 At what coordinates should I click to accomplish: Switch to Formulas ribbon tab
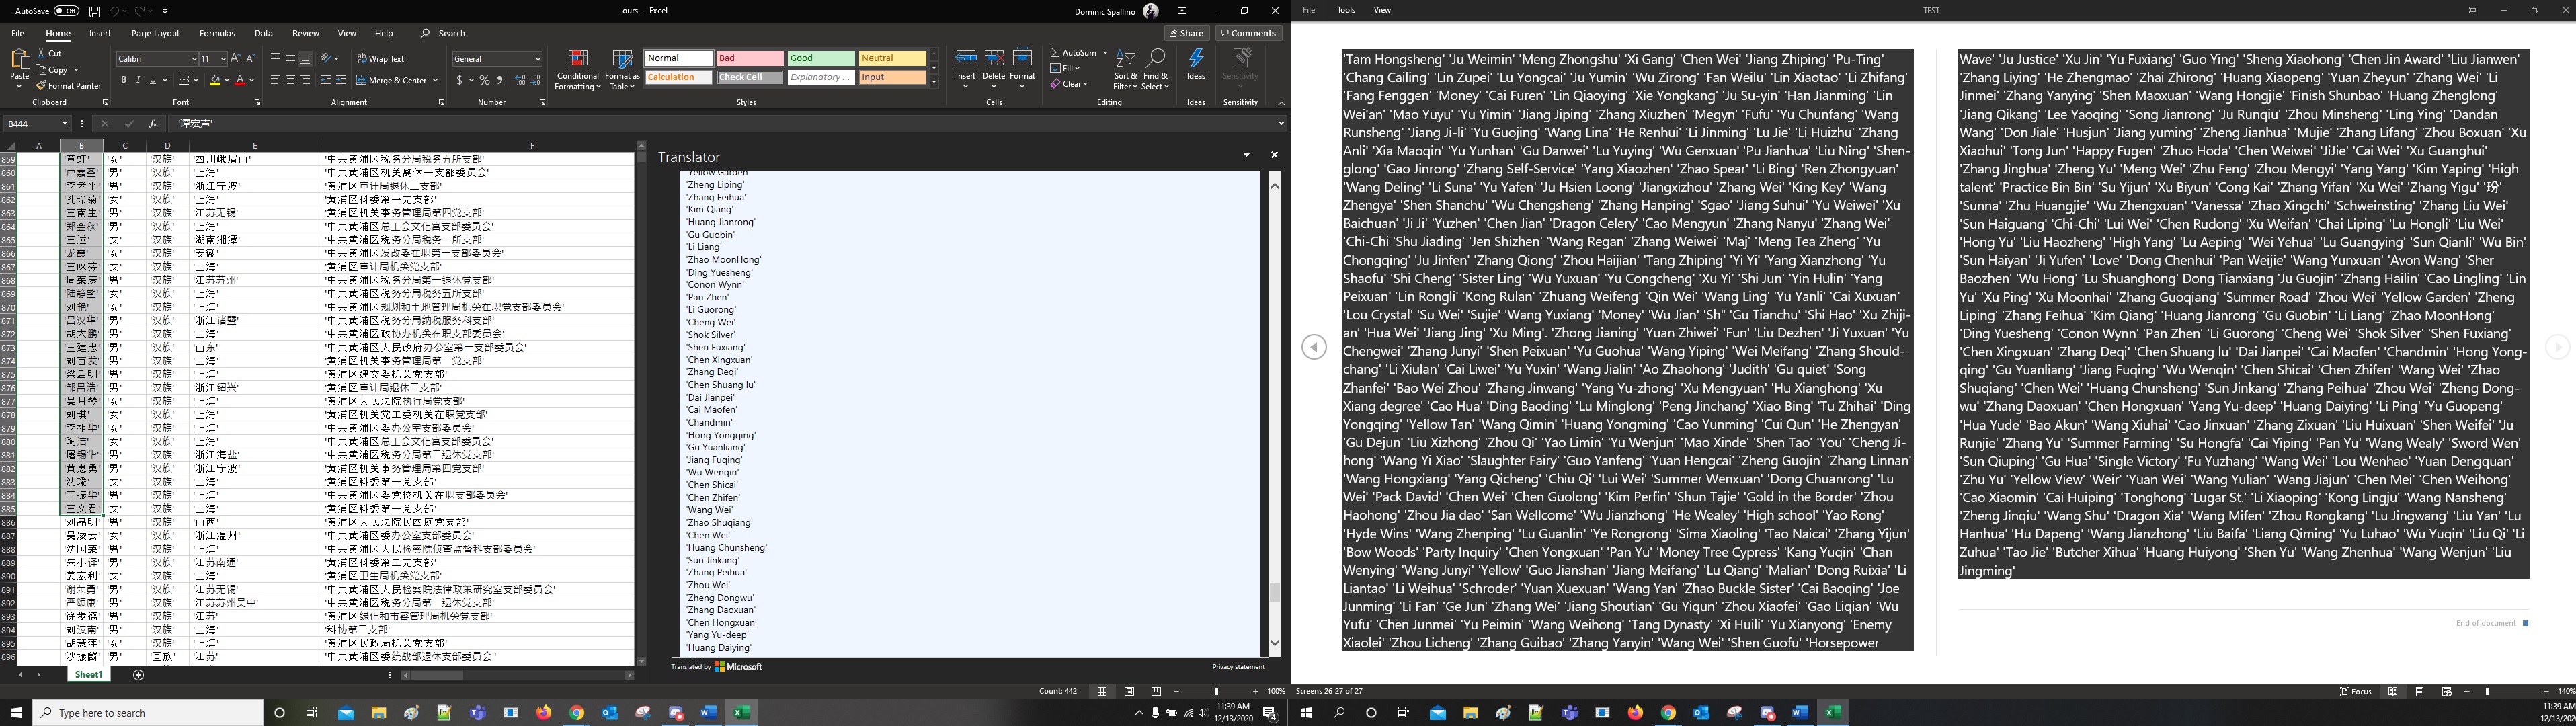point(217,33)
